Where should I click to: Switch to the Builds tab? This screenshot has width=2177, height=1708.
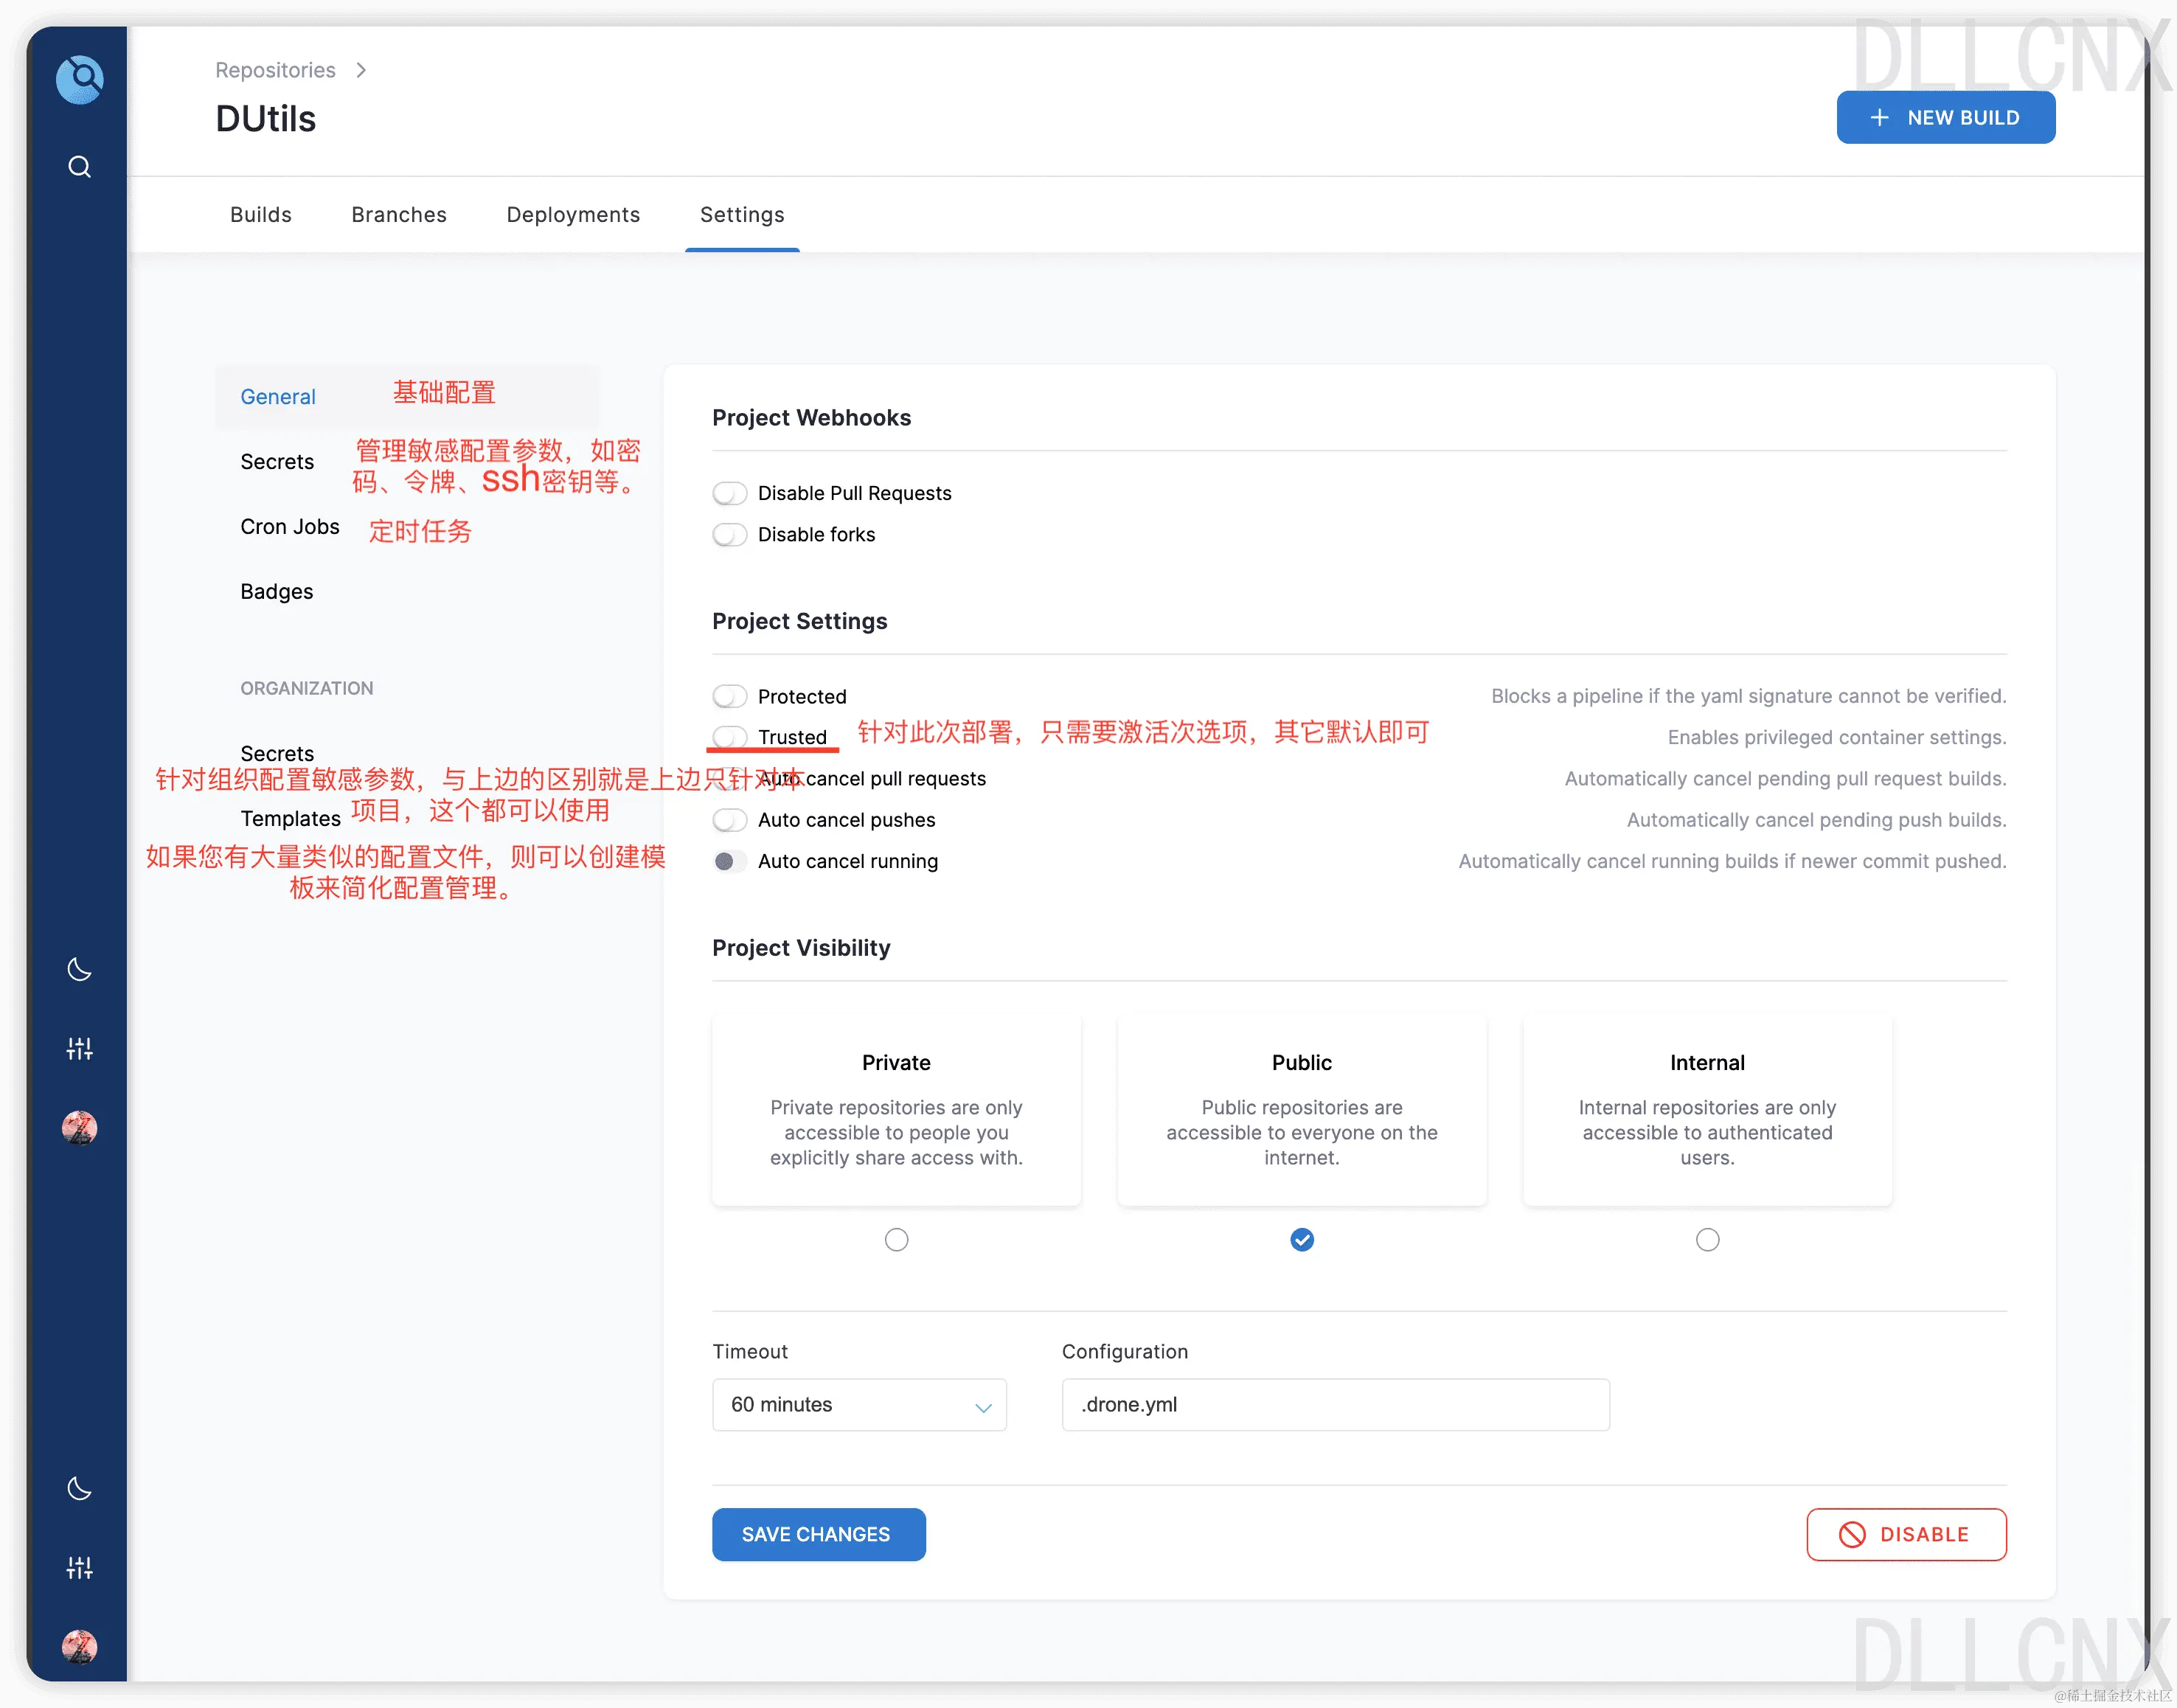(260, 215)
